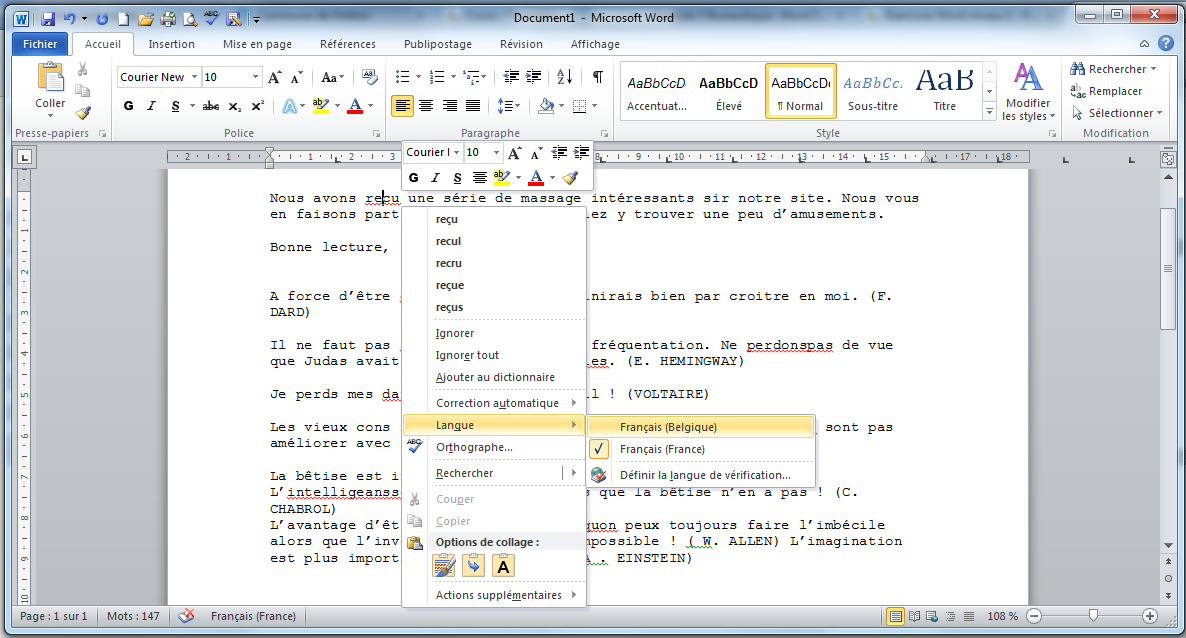Image resolution: width=1186 pixels, height=638 pixels.
Task: Click the spelling check icon in status bar
Action: pyautogui.click(x=186, y=616)
